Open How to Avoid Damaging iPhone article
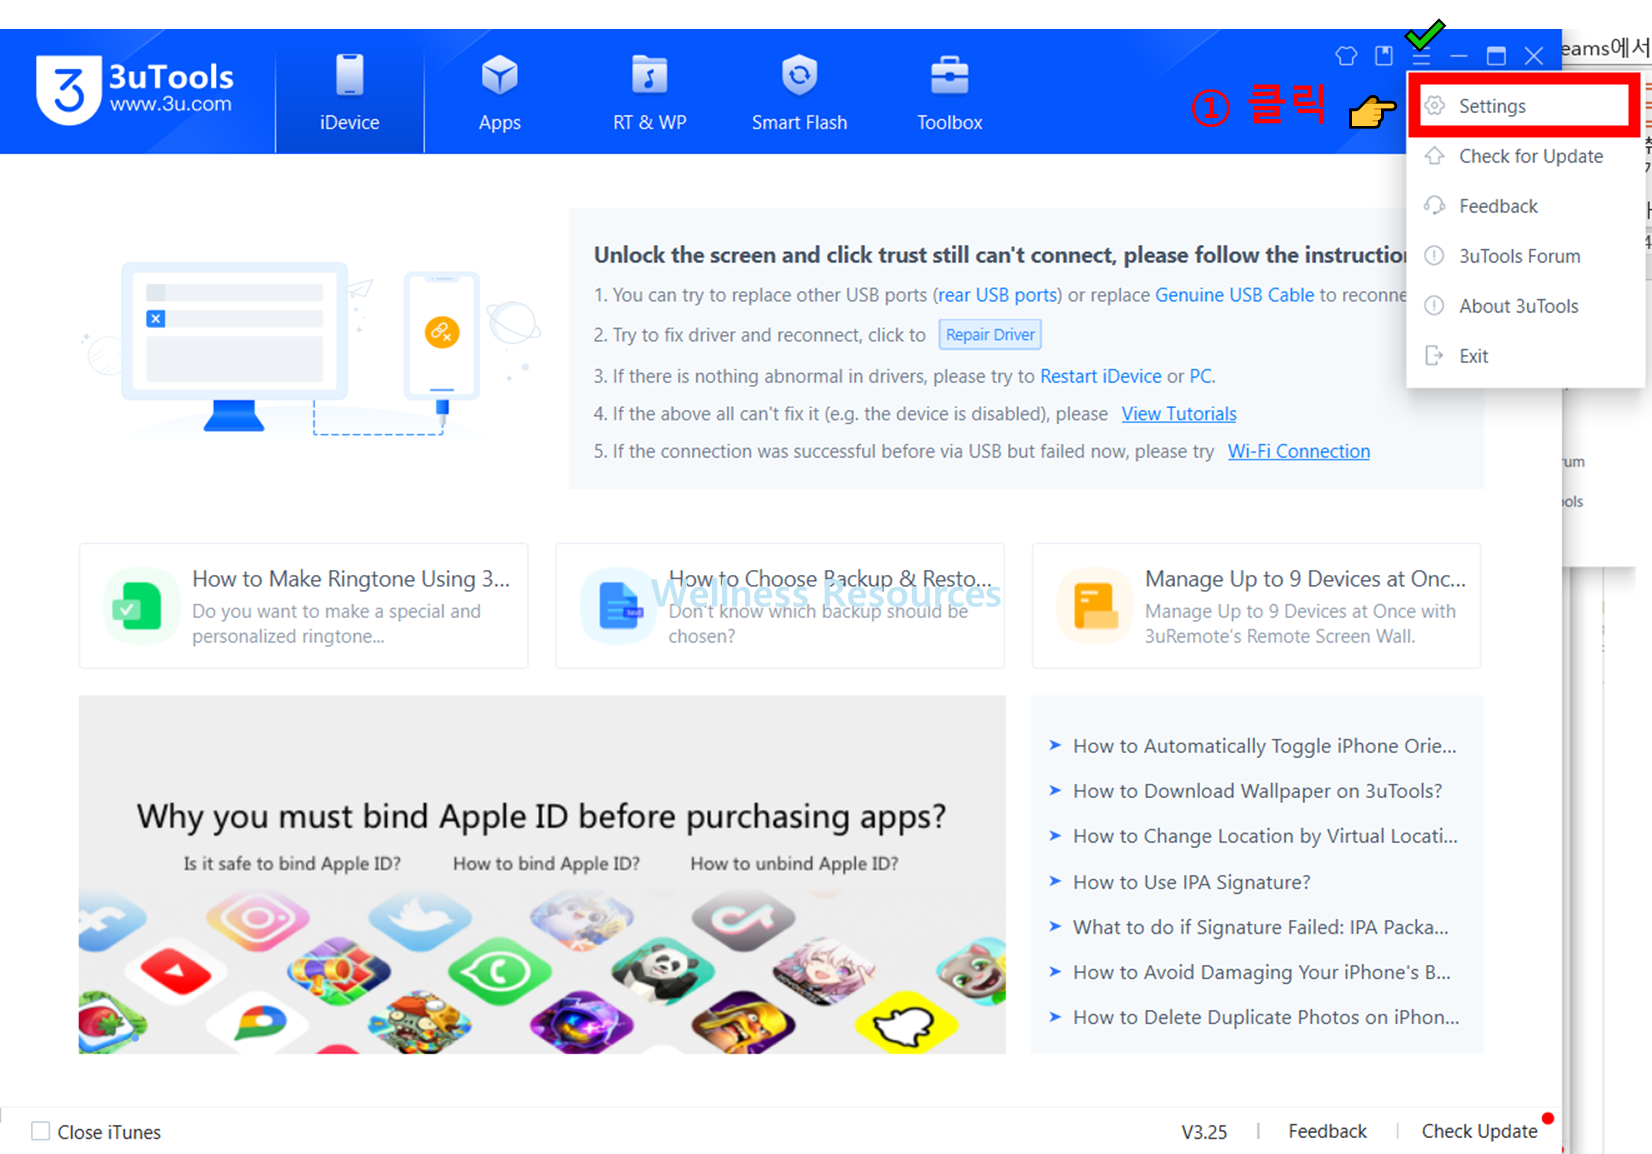 click(x=1261, y=972)
